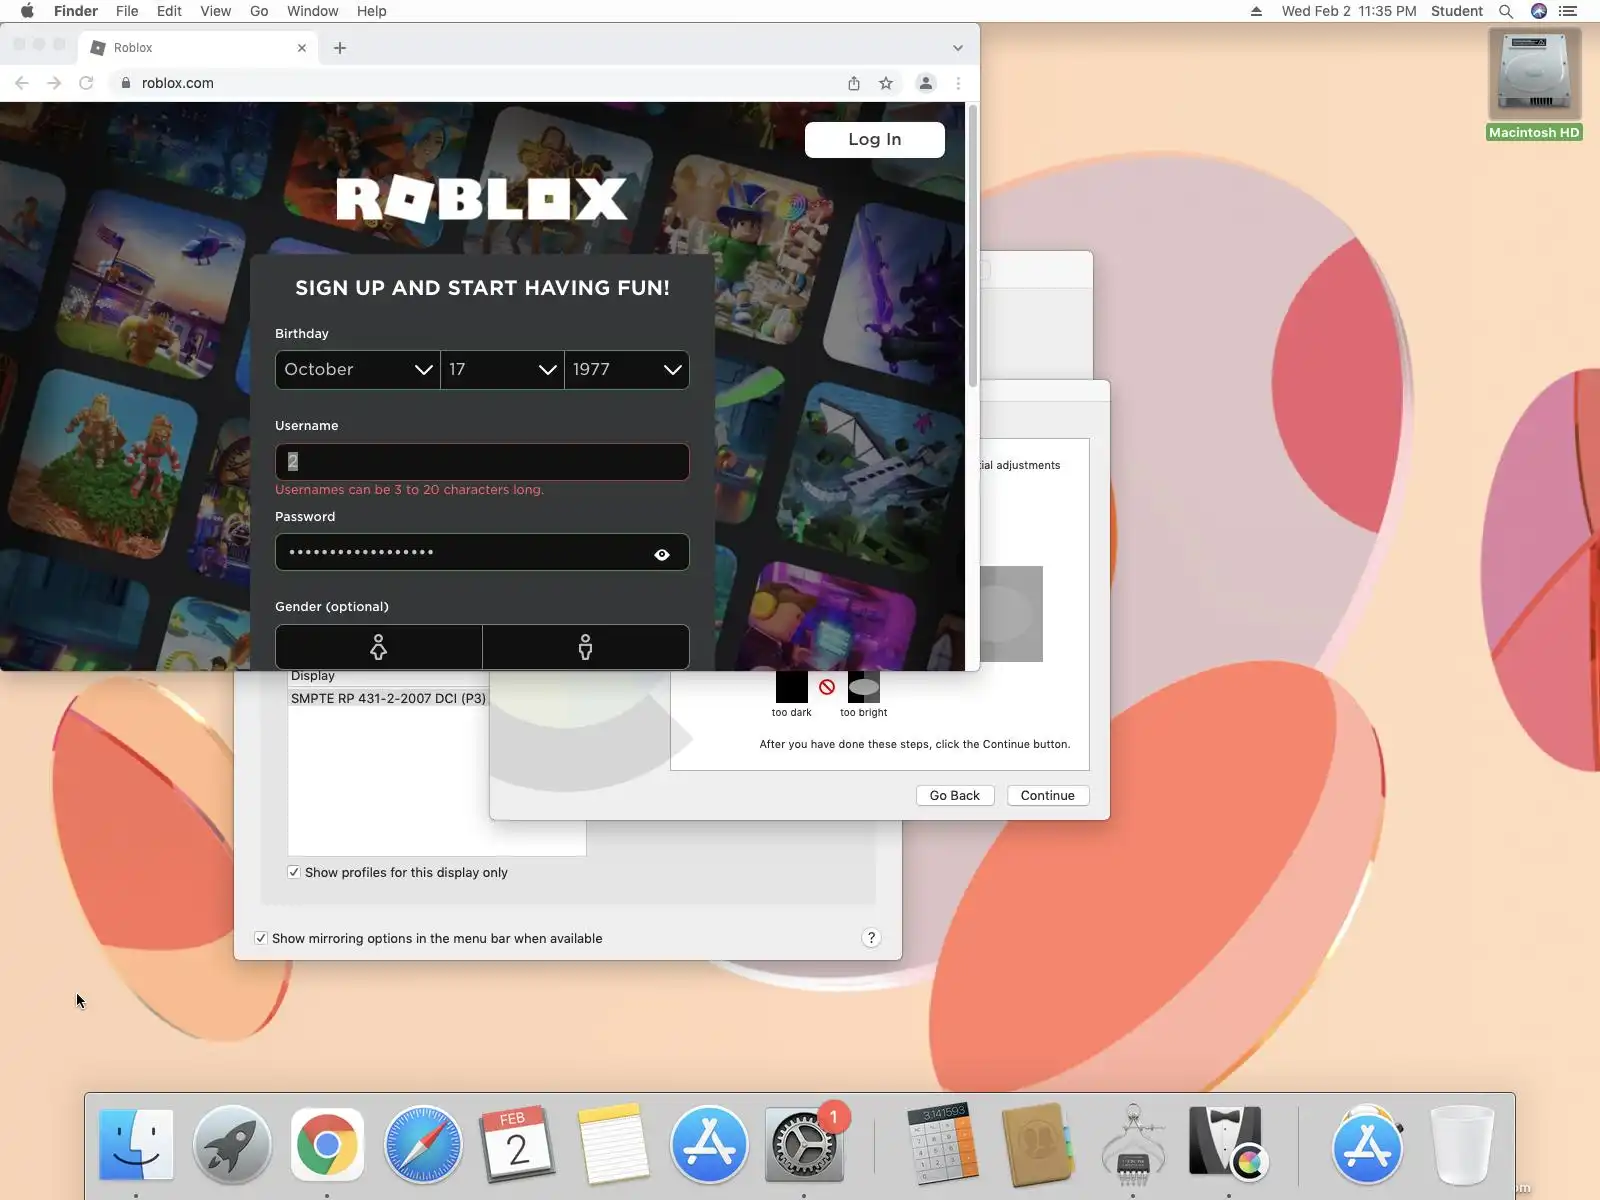Bookmark the Roblox page with the star

click(886, 83)
